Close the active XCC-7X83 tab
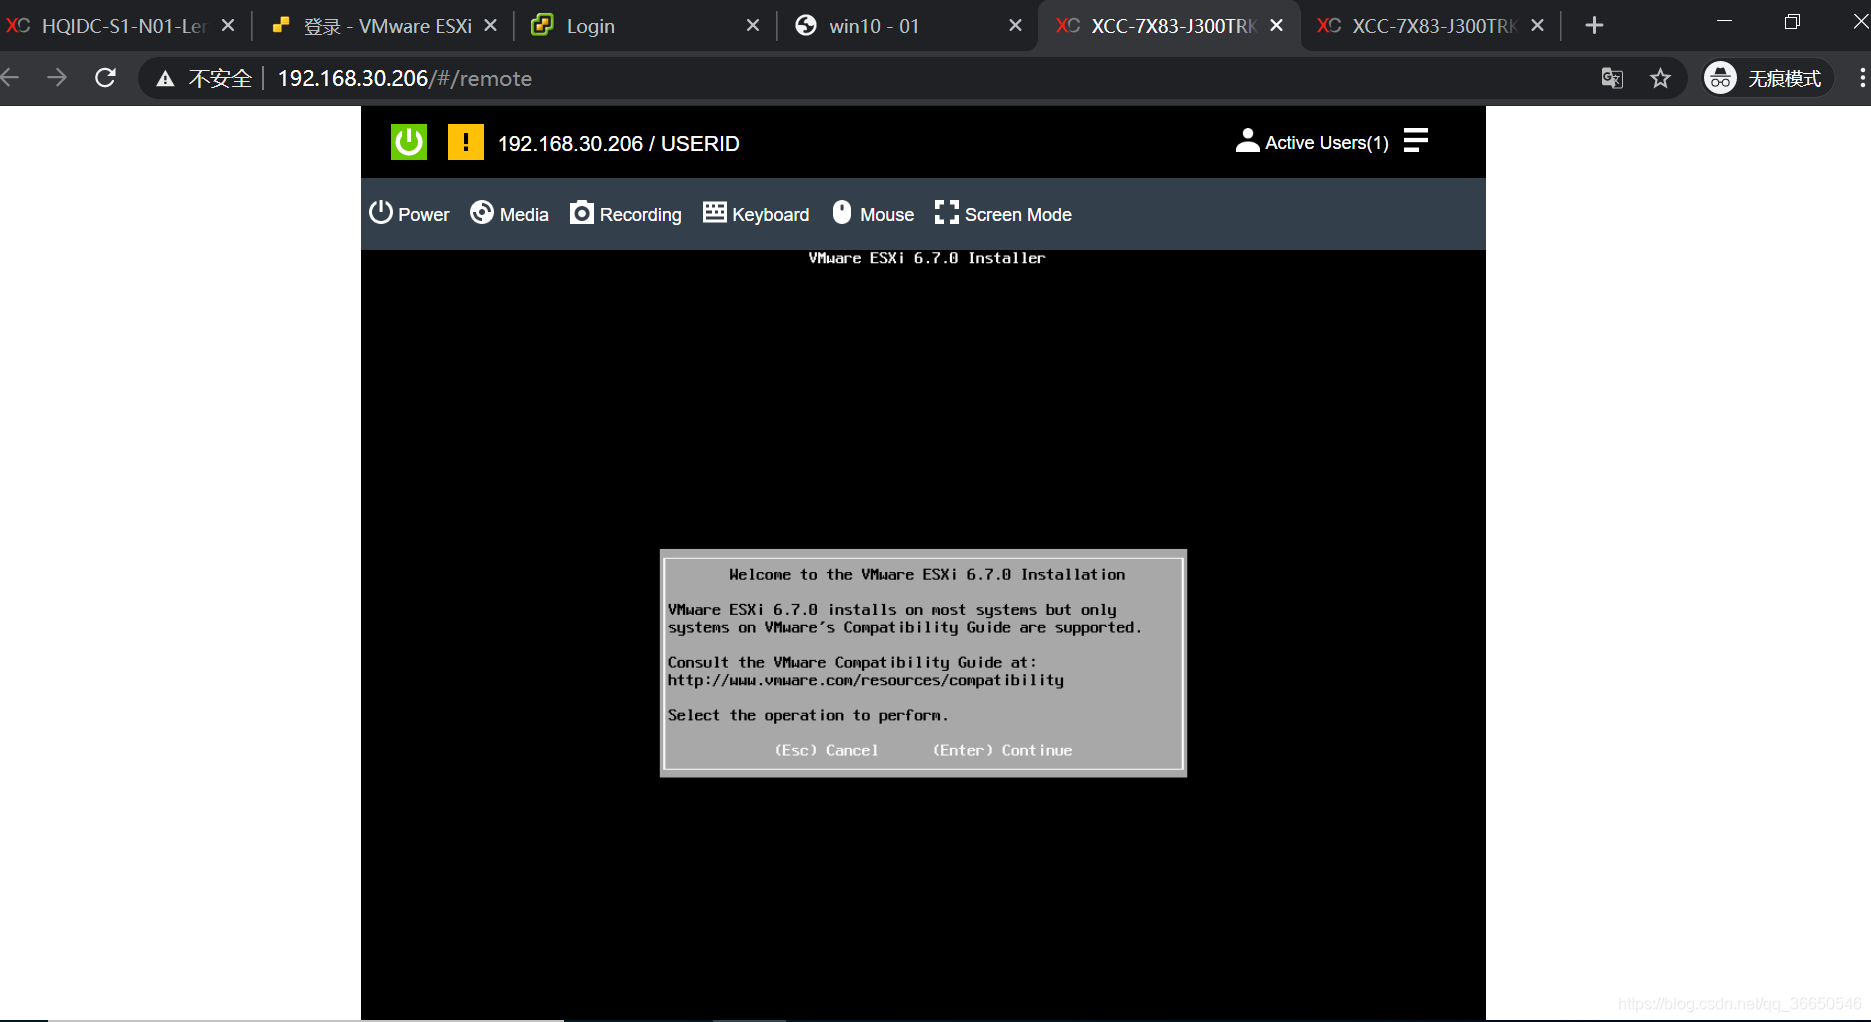 [x=1276, y=26]
